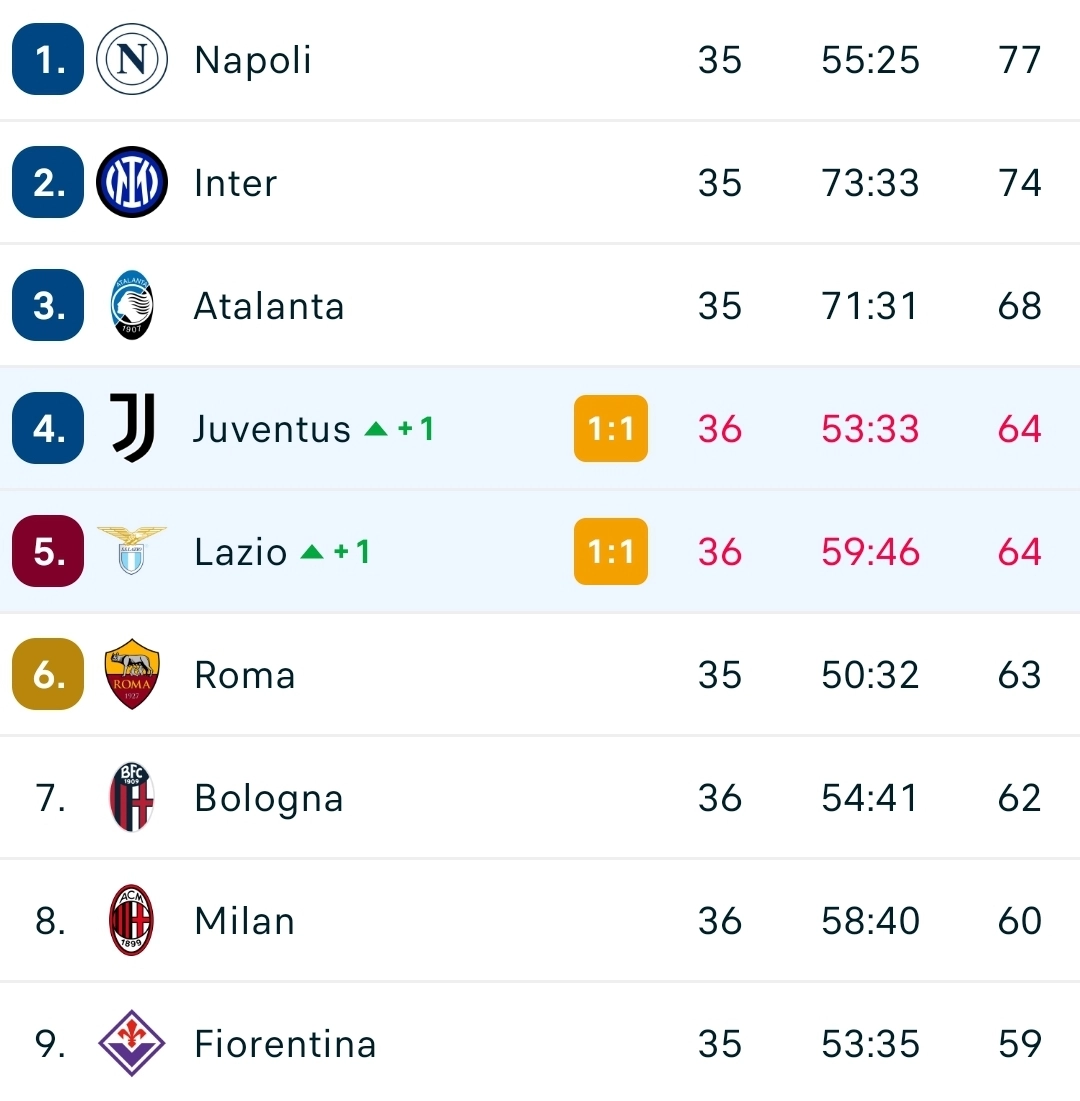This screenshot has height=1101, width=1080.
Task: Click the maroon position 5 badge for Lazio
Action: point(47,551)
